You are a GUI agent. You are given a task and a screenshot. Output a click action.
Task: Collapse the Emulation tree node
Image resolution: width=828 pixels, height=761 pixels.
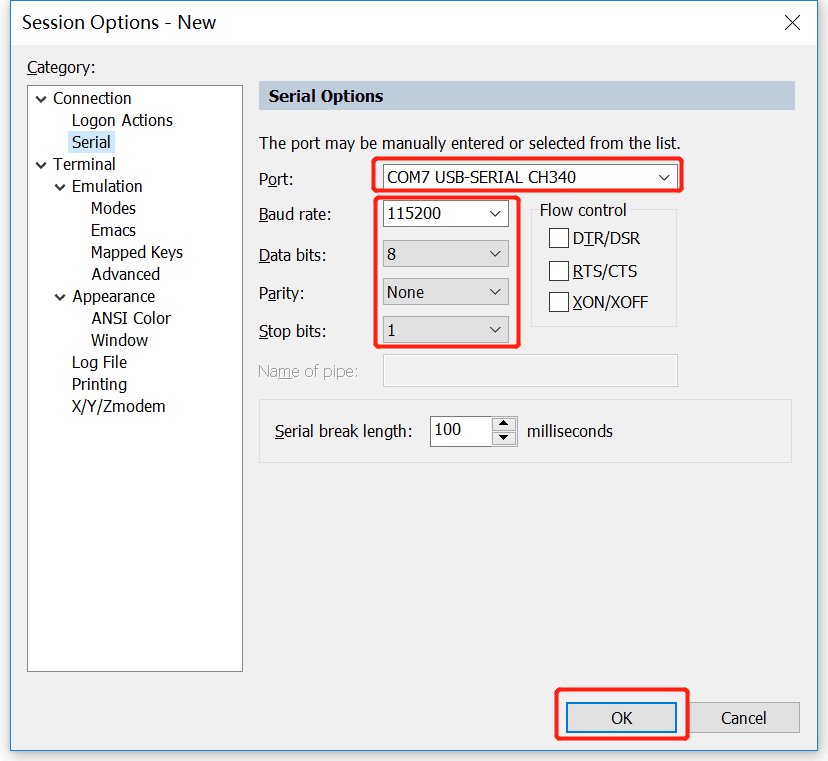click(60, 186)
